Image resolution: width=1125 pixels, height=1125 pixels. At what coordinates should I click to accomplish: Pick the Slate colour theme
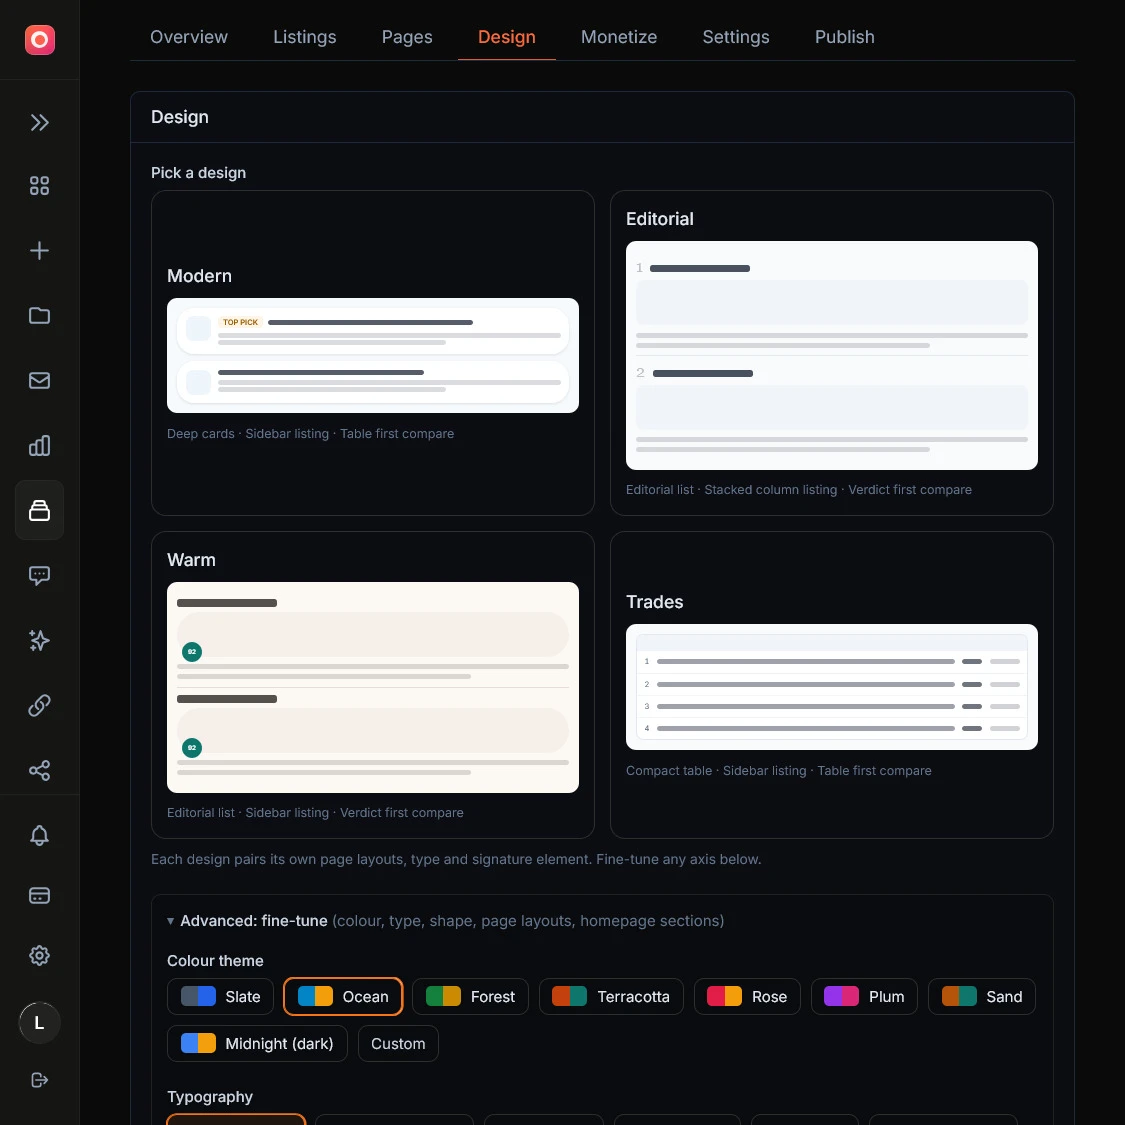[220, 997]
